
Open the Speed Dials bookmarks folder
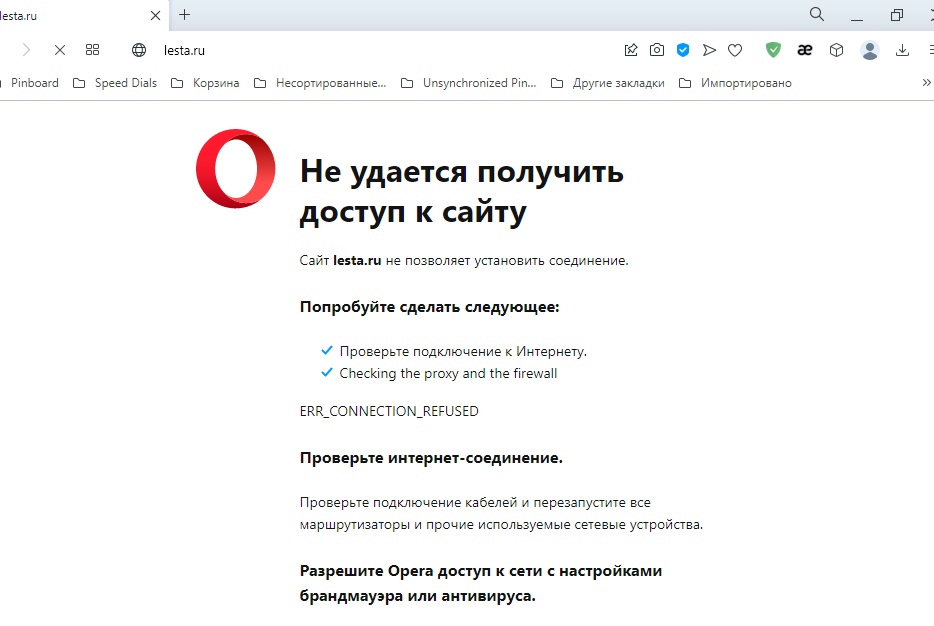coord(115,83)
